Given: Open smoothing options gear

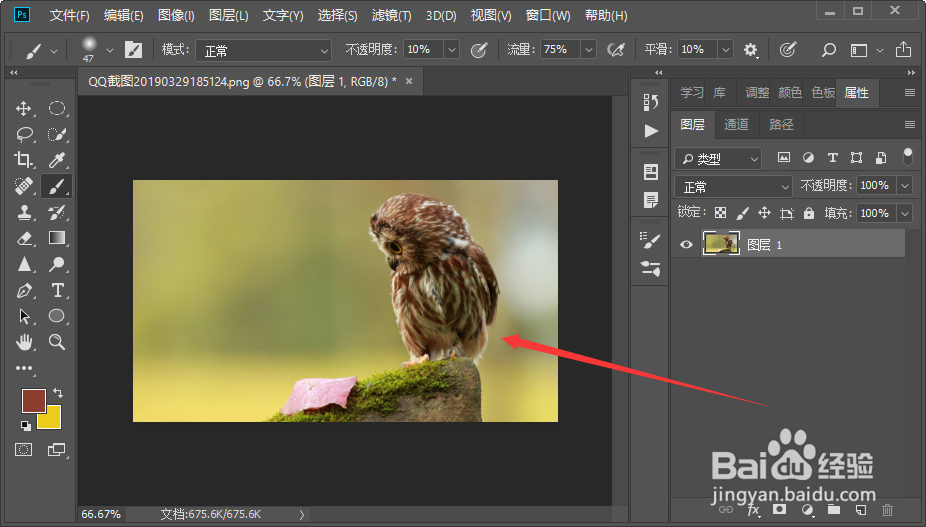Looking at the screenshot, I should (751, 50).
